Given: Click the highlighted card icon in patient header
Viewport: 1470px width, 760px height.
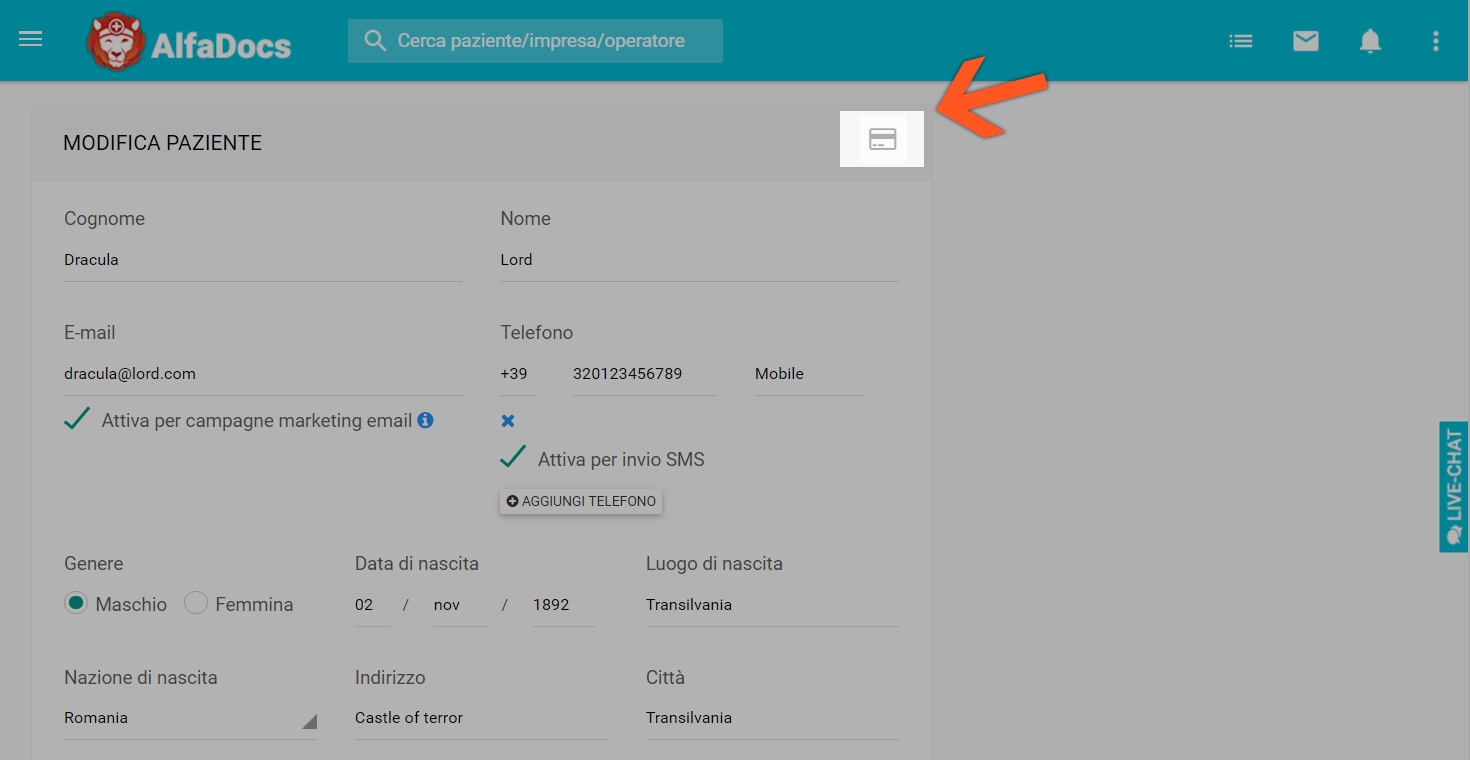Looking at the screenshot, I should pyautogui.click(x=882, y=139).
